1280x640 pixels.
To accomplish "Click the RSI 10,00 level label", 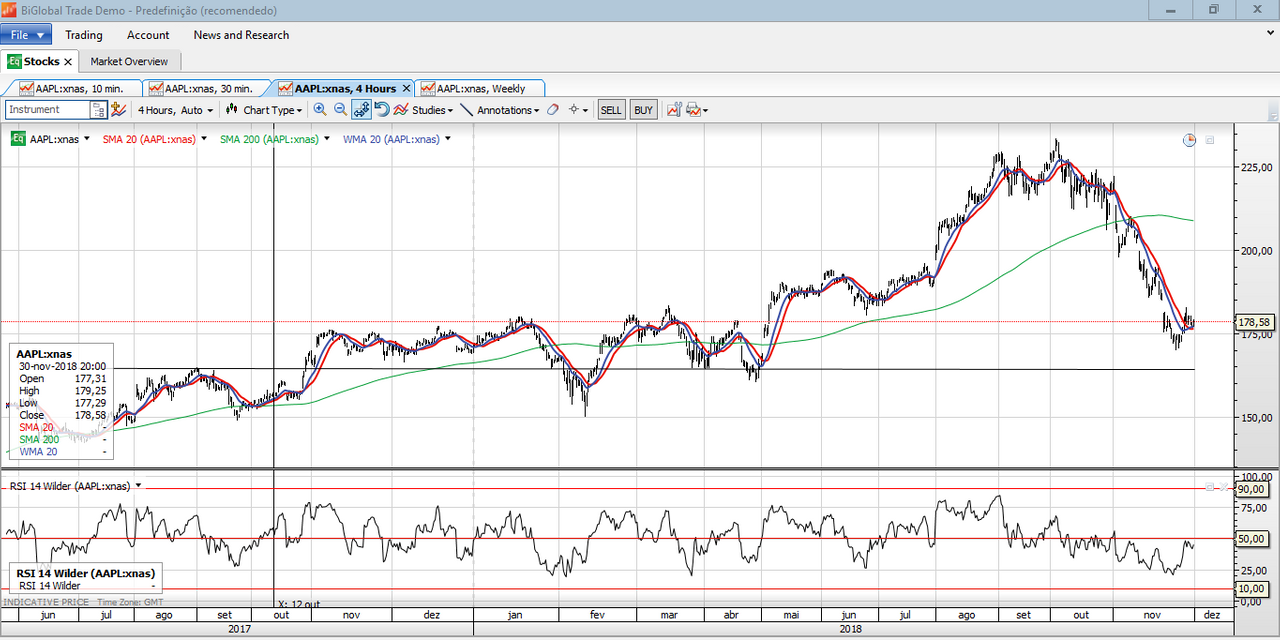I will tap(1252, 589).
